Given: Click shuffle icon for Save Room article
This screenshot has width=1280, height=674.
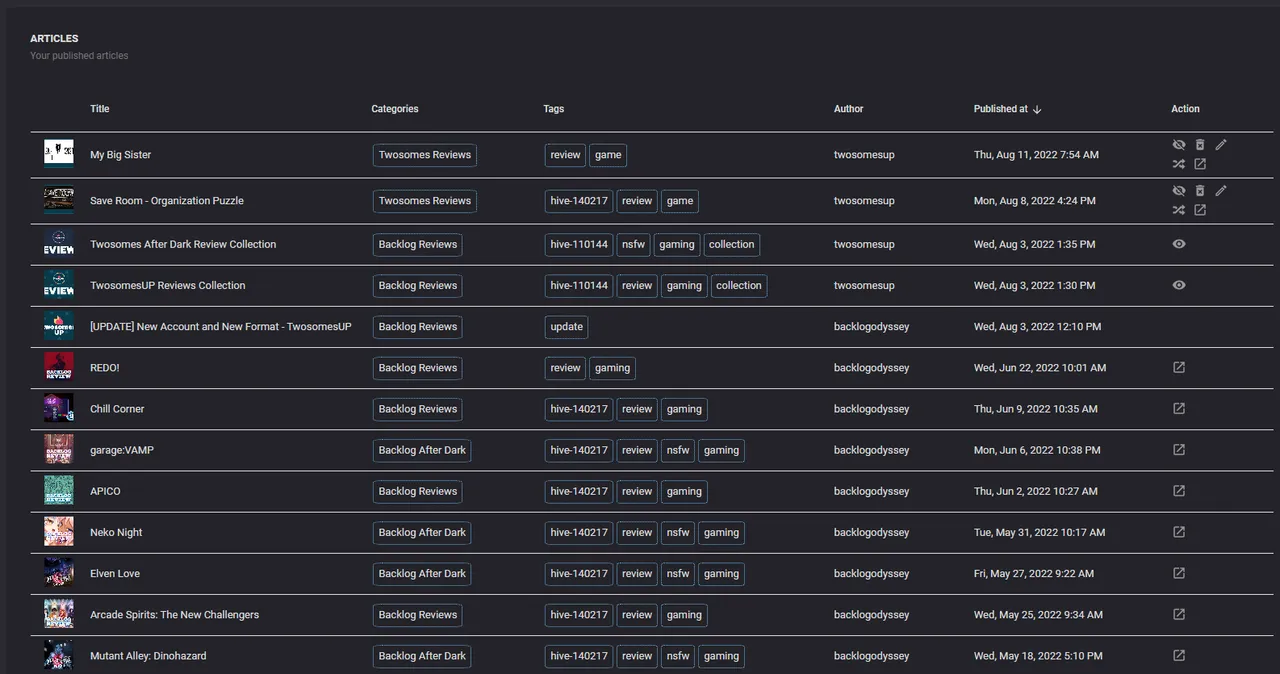Looking at the screenshot, I should point(1179,210).
